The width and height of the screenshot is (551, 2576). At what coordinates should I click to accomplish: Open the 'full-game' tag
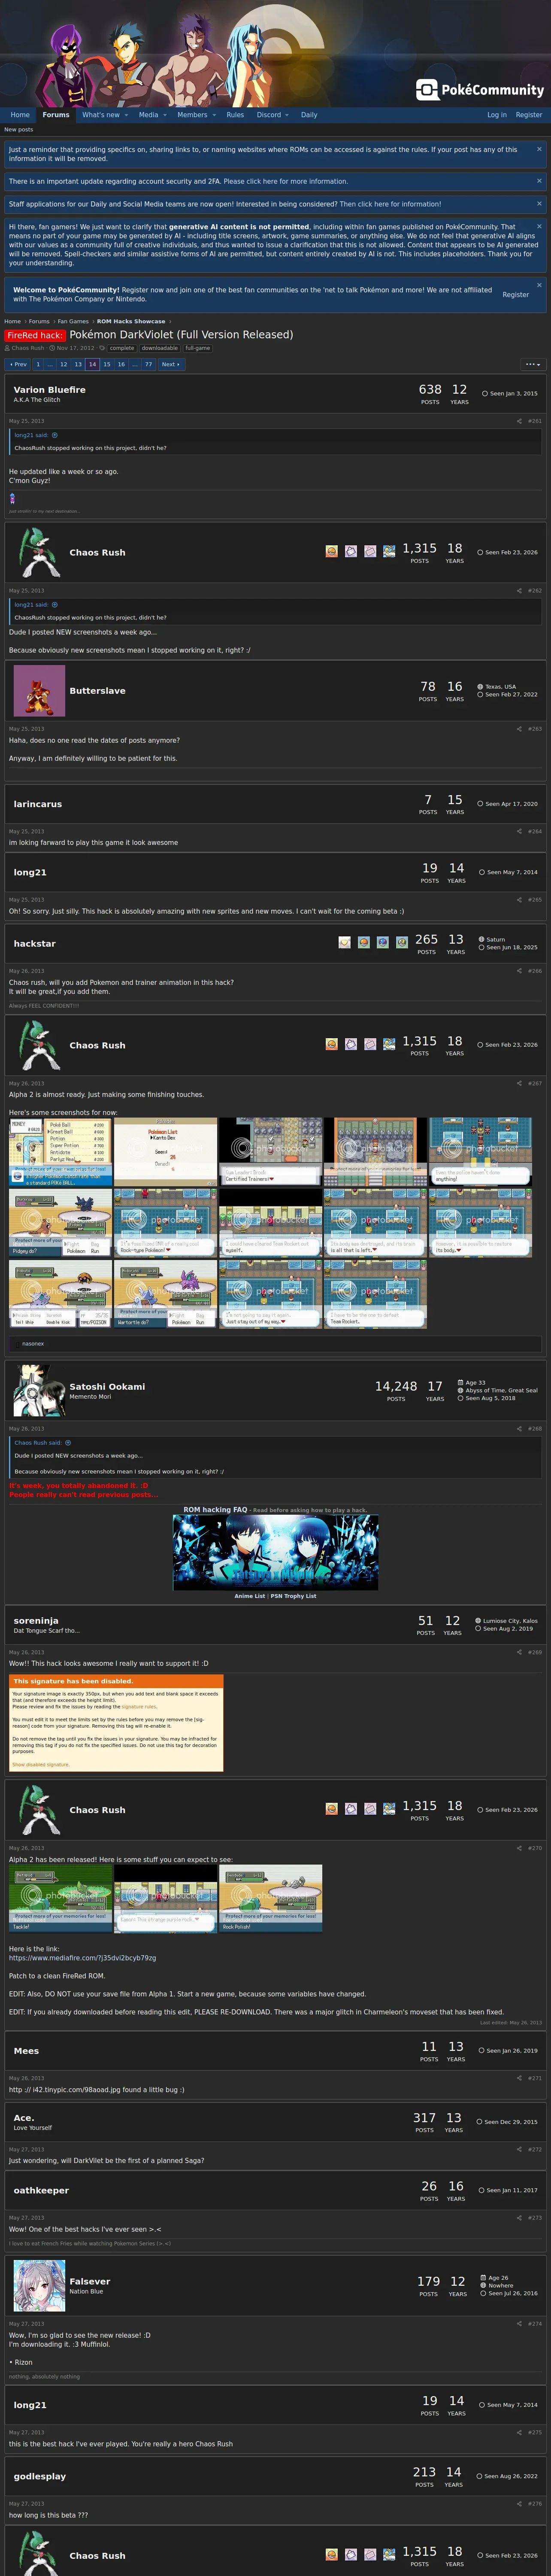pos(198,348)
